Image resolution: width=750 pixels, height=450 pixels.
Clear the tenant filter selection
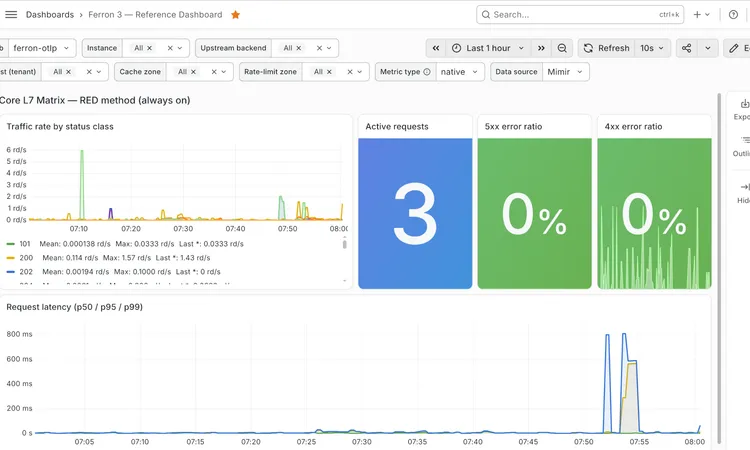(x=89, y=72)
